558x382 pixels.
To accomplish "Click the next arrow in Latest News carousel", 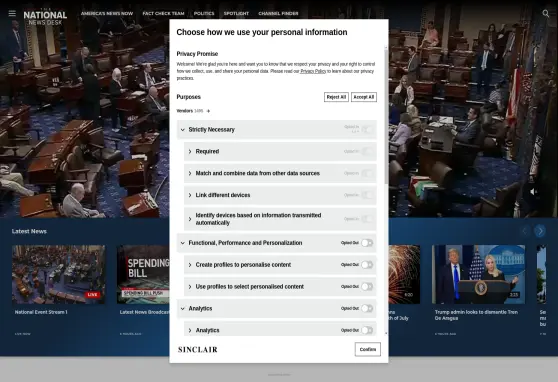I will 540,231.
